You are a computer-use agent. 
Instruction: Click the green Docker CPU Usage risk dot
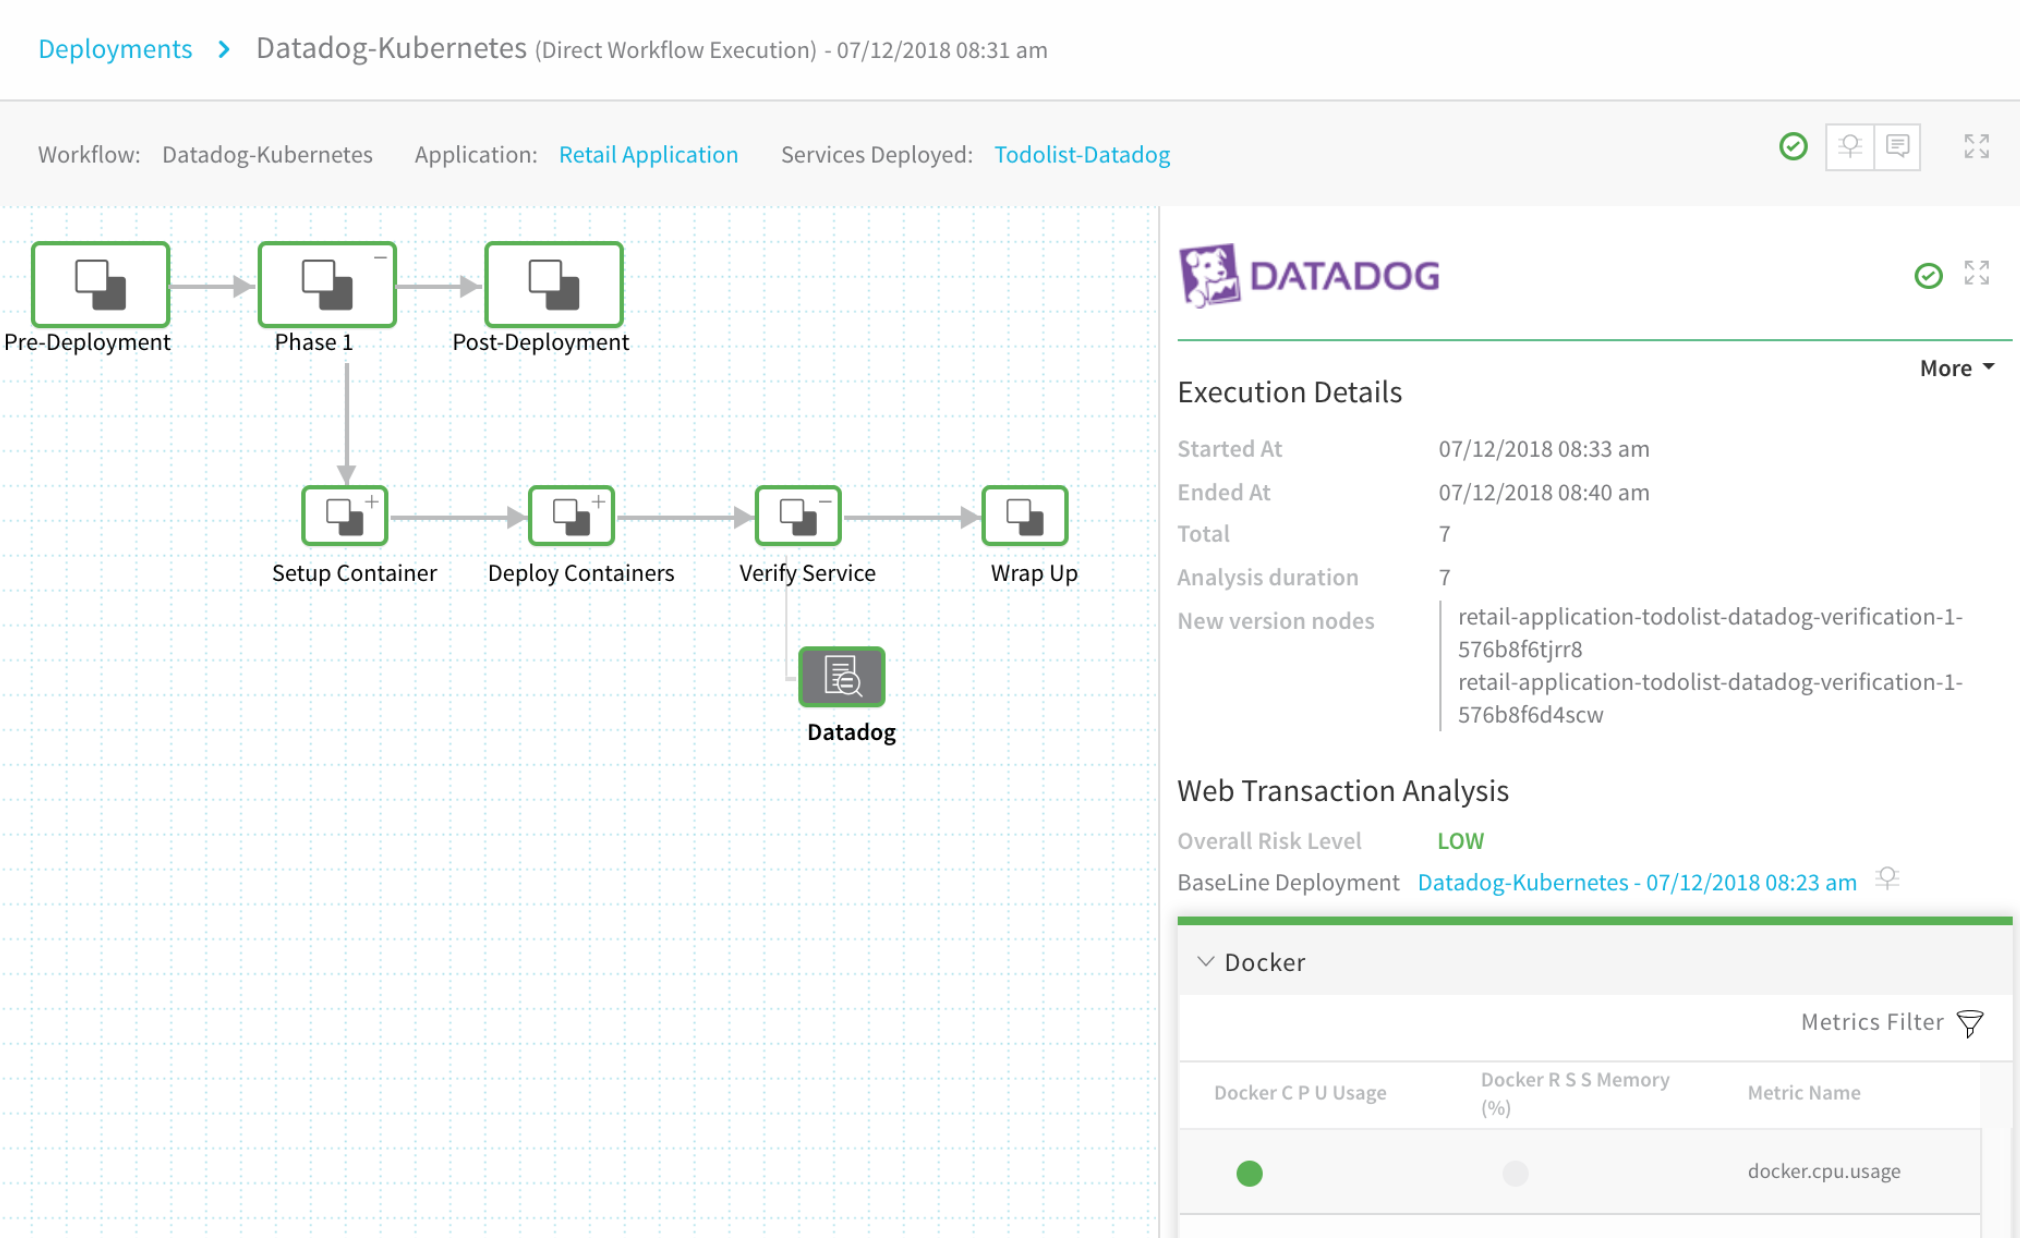point(1249,1173)
